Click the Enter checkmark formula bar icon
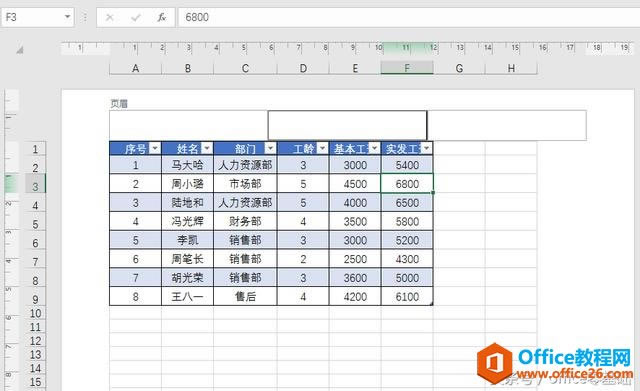The width and height of the screenshot is (640, 391). pos(136,18)
